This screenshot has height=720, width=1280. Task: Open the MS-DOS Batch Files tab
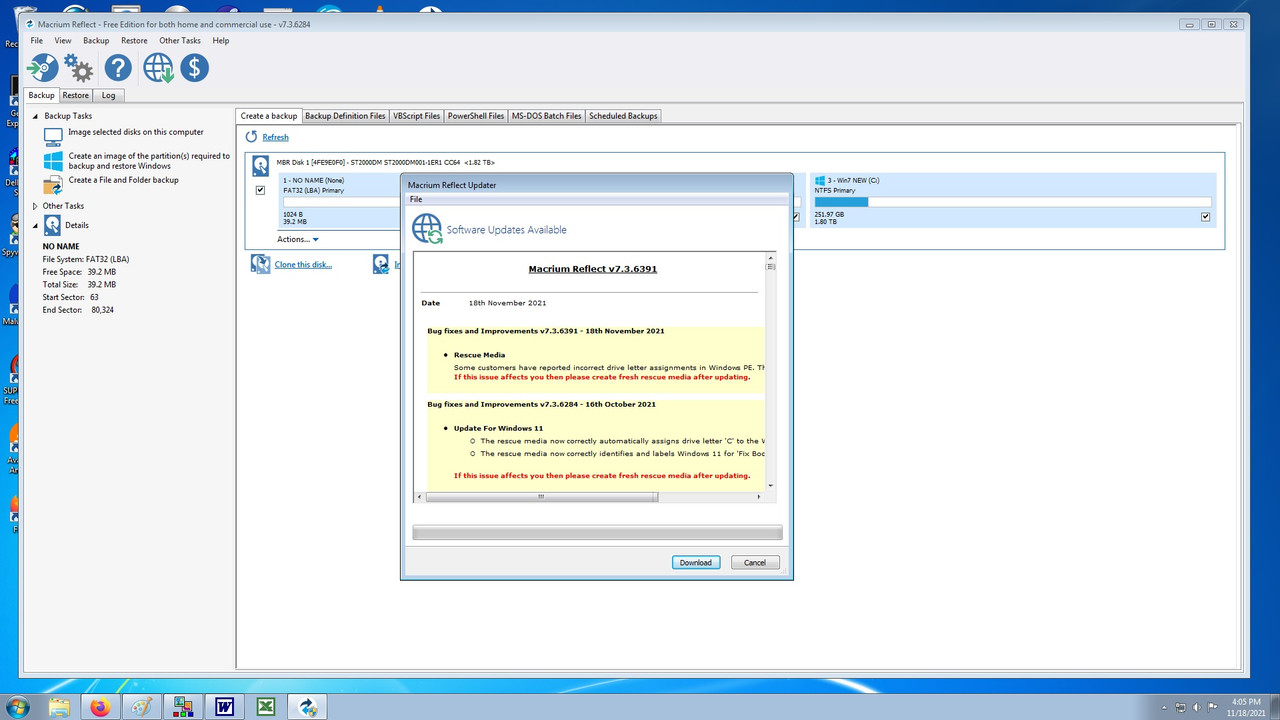pyautogui.click(x=547, y=116)
